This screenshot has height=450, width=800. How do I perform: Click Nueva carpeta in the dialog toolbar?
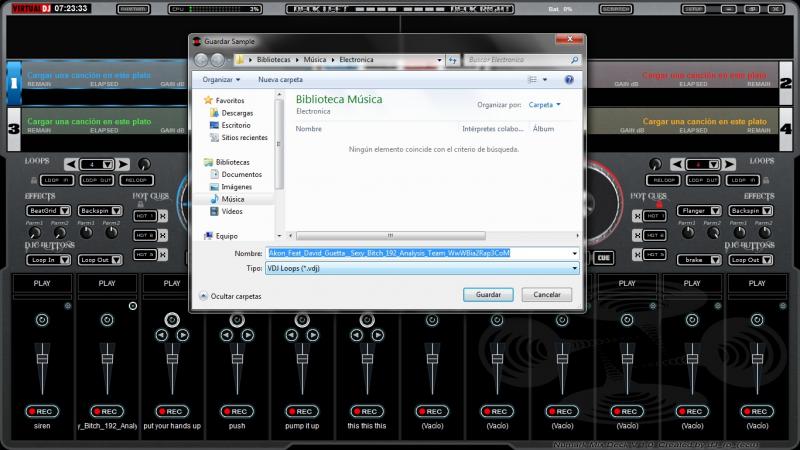[x=280, y=80]
